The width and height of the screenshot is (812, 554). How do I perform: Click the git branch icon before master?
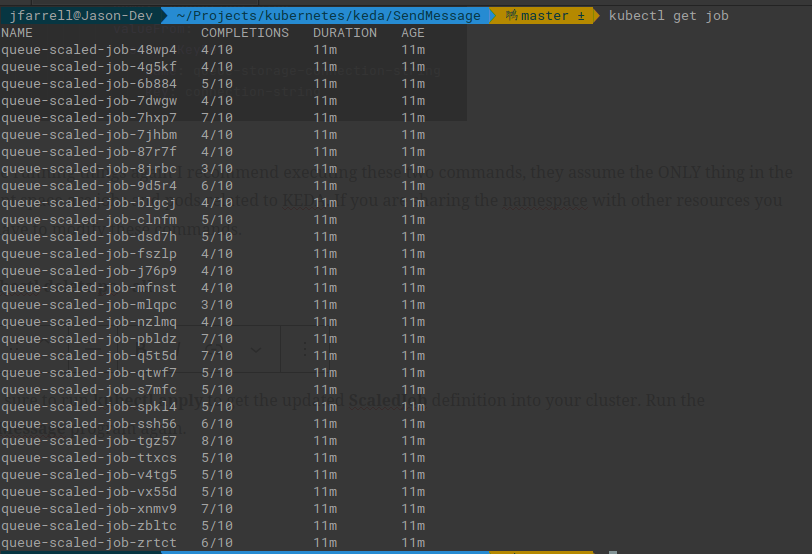coord(512,16)
